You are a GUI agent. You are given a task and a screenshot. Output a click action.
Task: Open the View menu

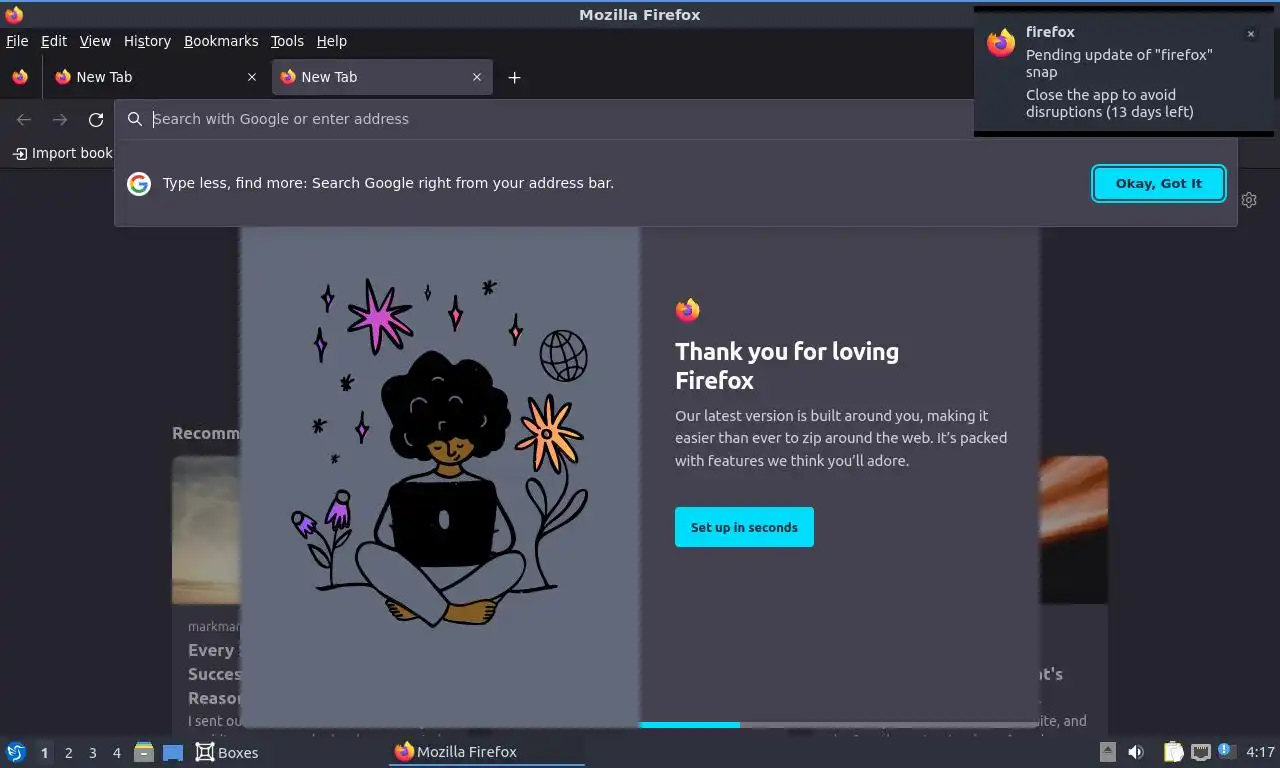click(x=95, y=41)
